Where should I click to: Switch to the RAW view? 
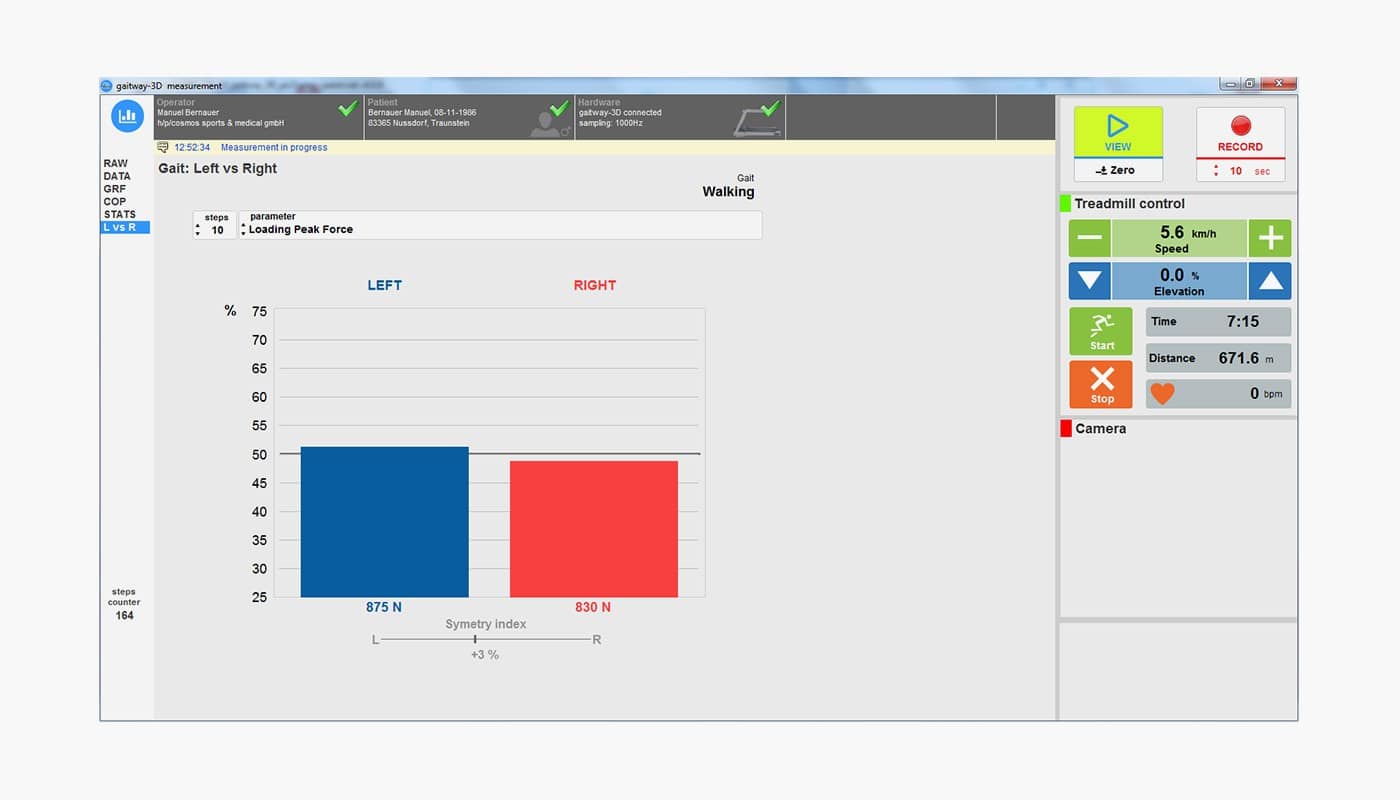[116, 163]
